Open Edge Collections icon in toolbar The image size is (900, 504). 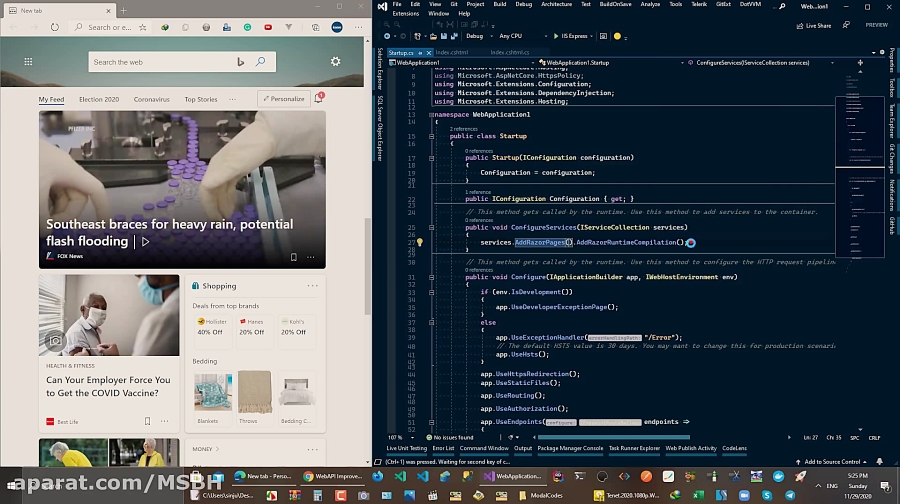click(x=315, y=27)
